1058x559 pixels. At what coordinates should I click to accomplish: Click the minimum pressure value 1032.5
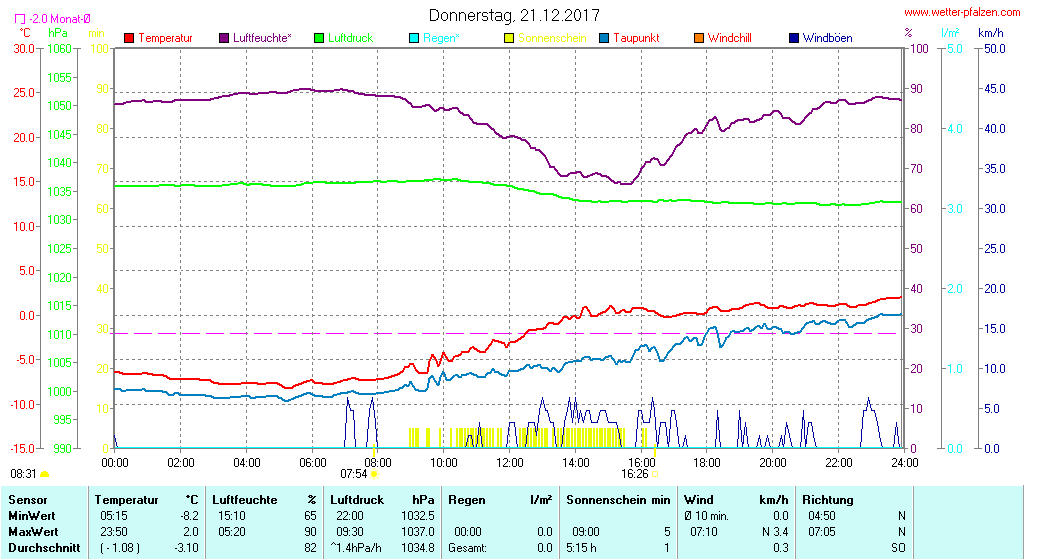pos(418,516)
